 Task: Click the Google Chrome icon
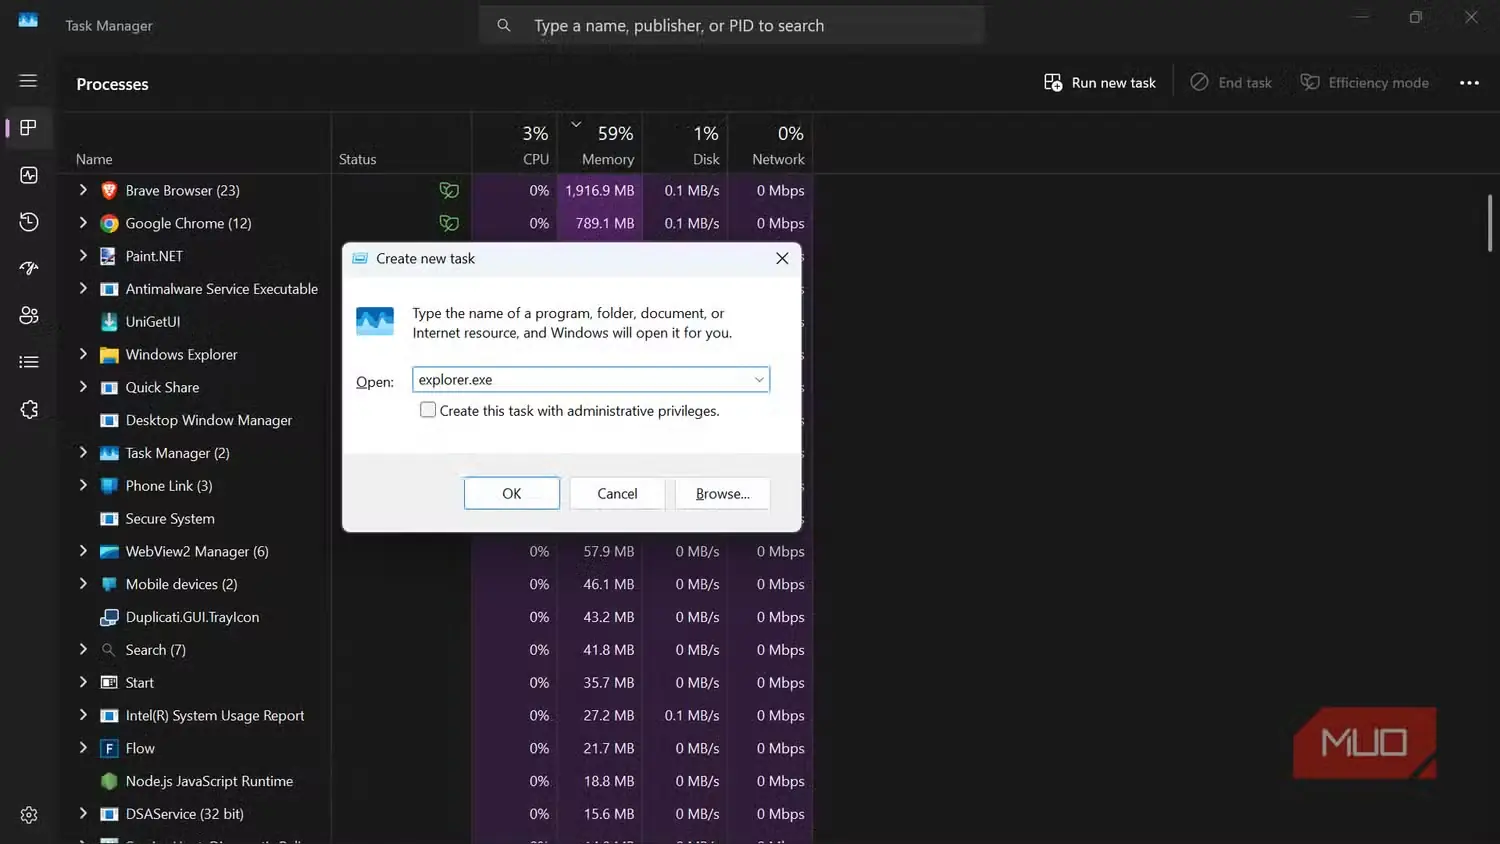click(109, 224)
